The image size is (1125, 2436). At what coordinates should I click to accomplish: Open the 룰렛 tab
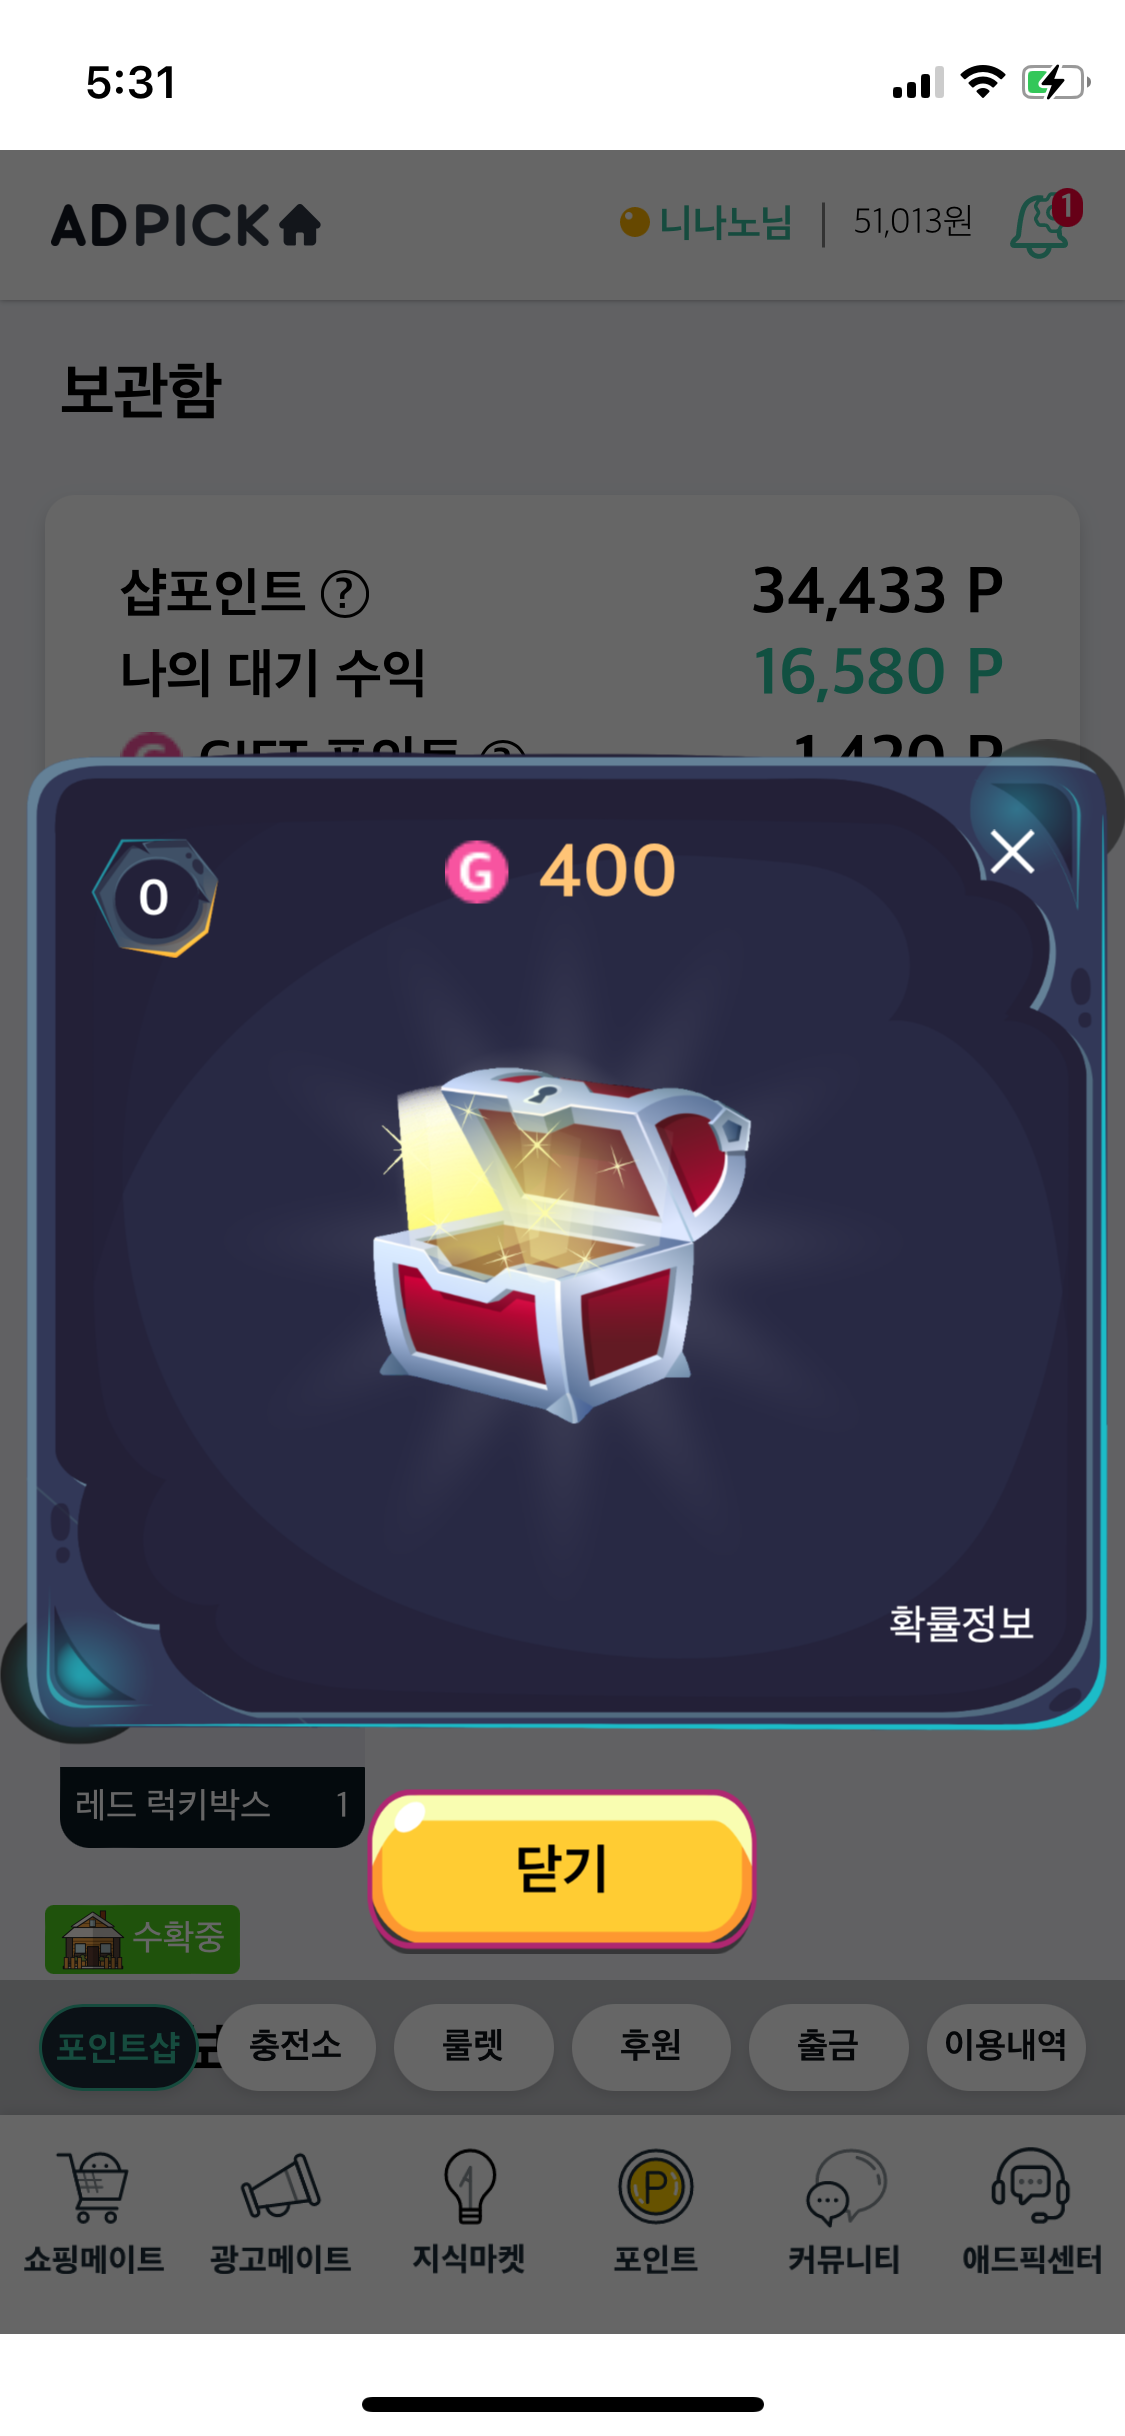473,2047
